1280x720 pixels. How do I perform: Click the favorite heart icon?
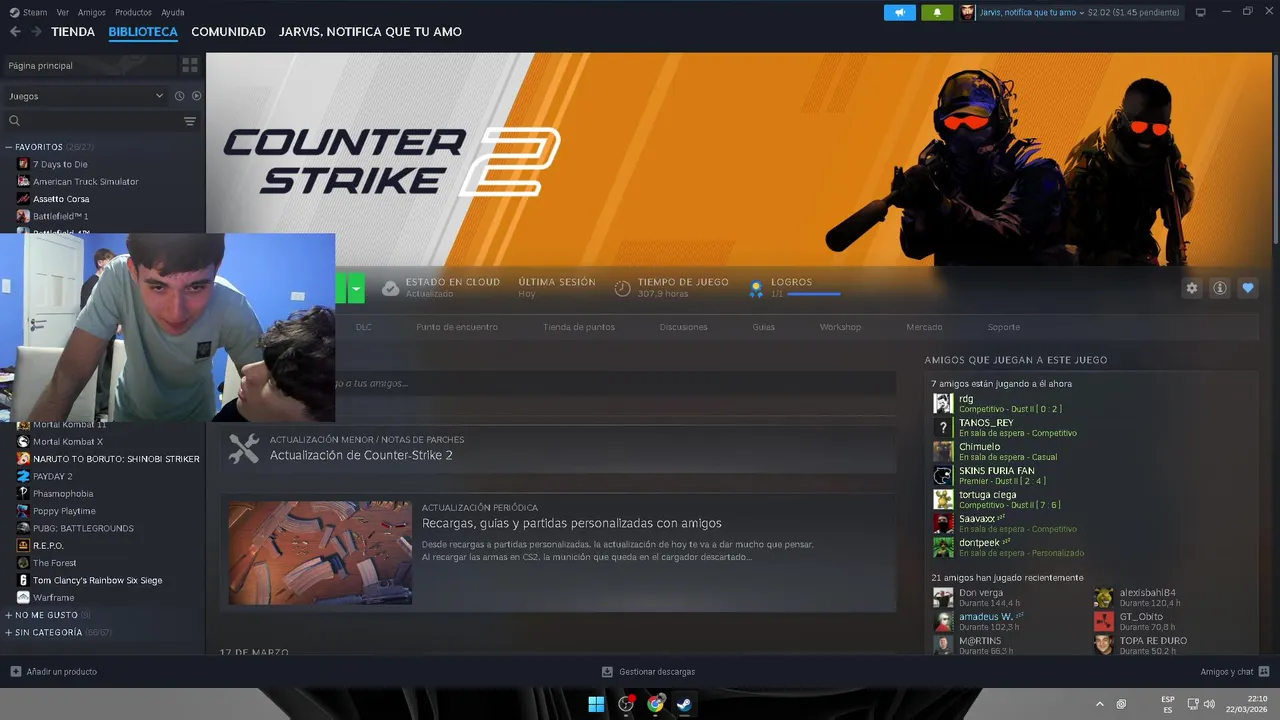1248,288
